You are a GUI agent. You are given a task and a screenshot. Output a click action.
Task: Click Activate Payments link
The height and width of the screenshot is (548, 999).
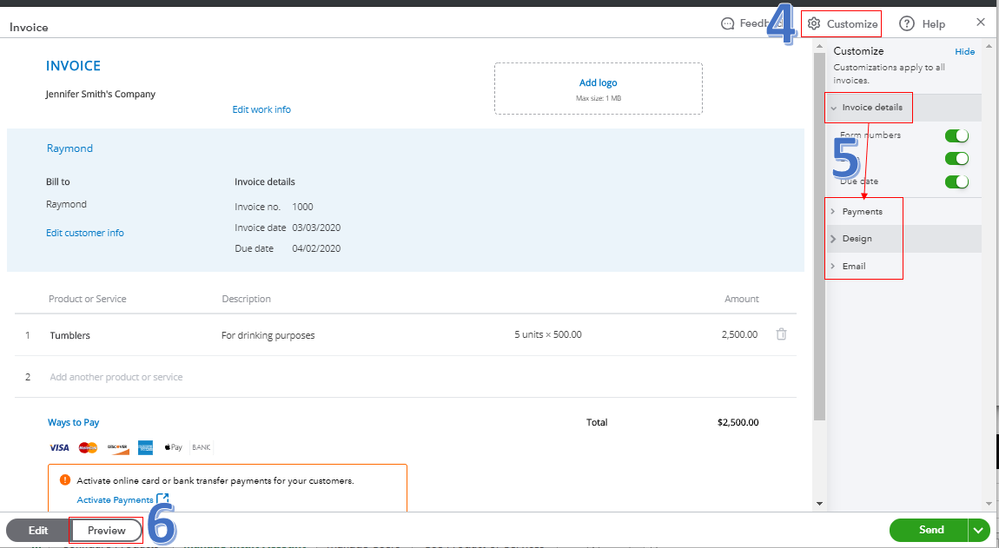[115, 500]
